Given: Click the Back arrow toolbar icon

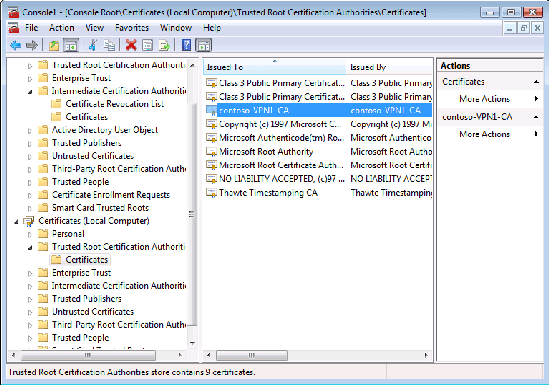Looking at the screenshot, I should coord(15,45).
